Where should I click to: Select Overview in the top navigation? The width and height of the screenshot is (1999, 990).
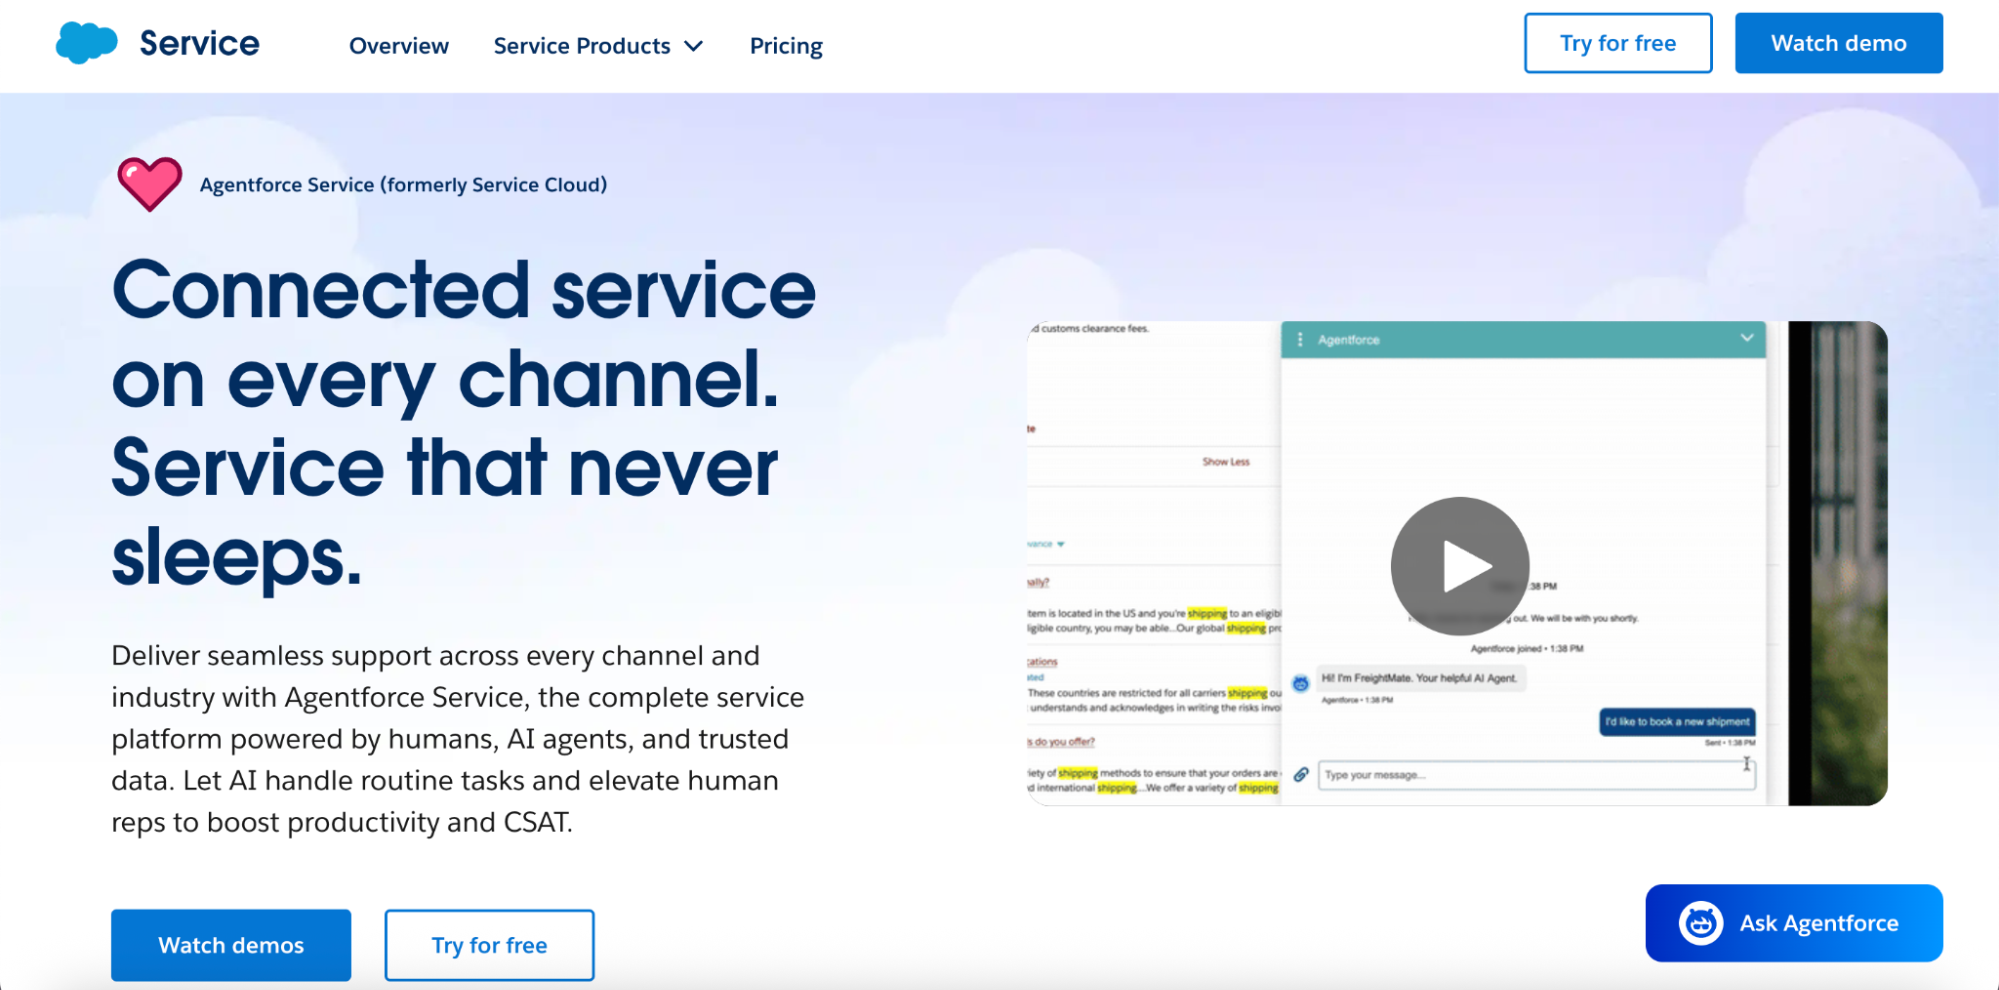(x=398, y=45)
